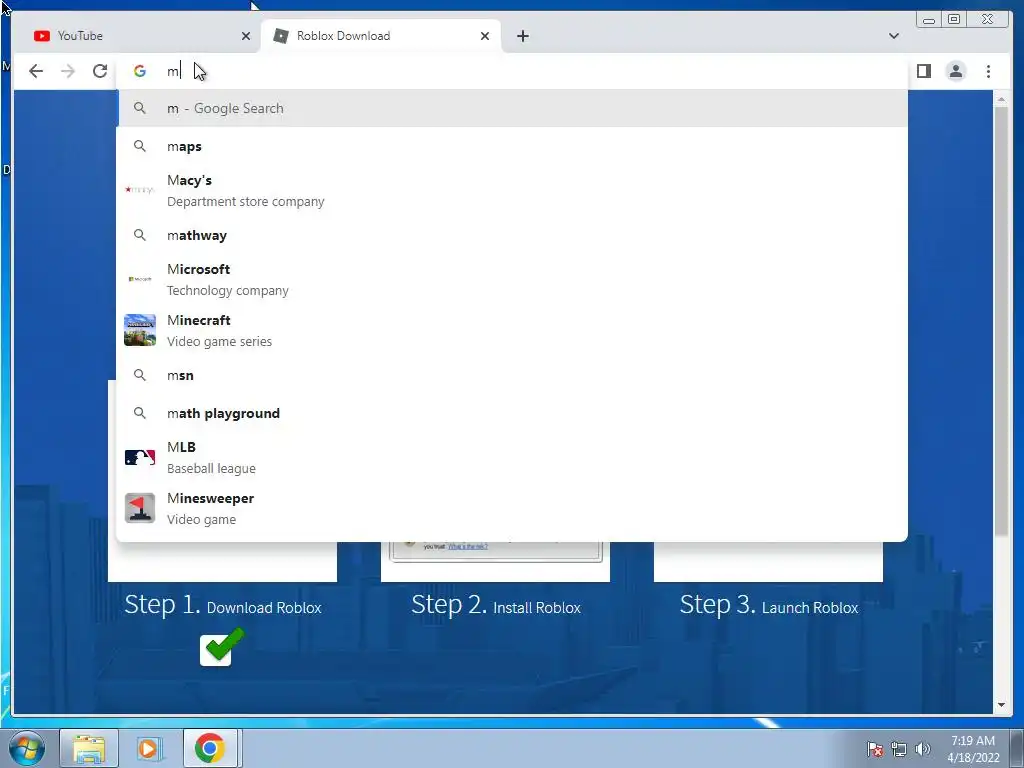1024x768 pixels.
Task: Restore down the Chrome window
Action: pyautogui.click(x=953, y=20)
